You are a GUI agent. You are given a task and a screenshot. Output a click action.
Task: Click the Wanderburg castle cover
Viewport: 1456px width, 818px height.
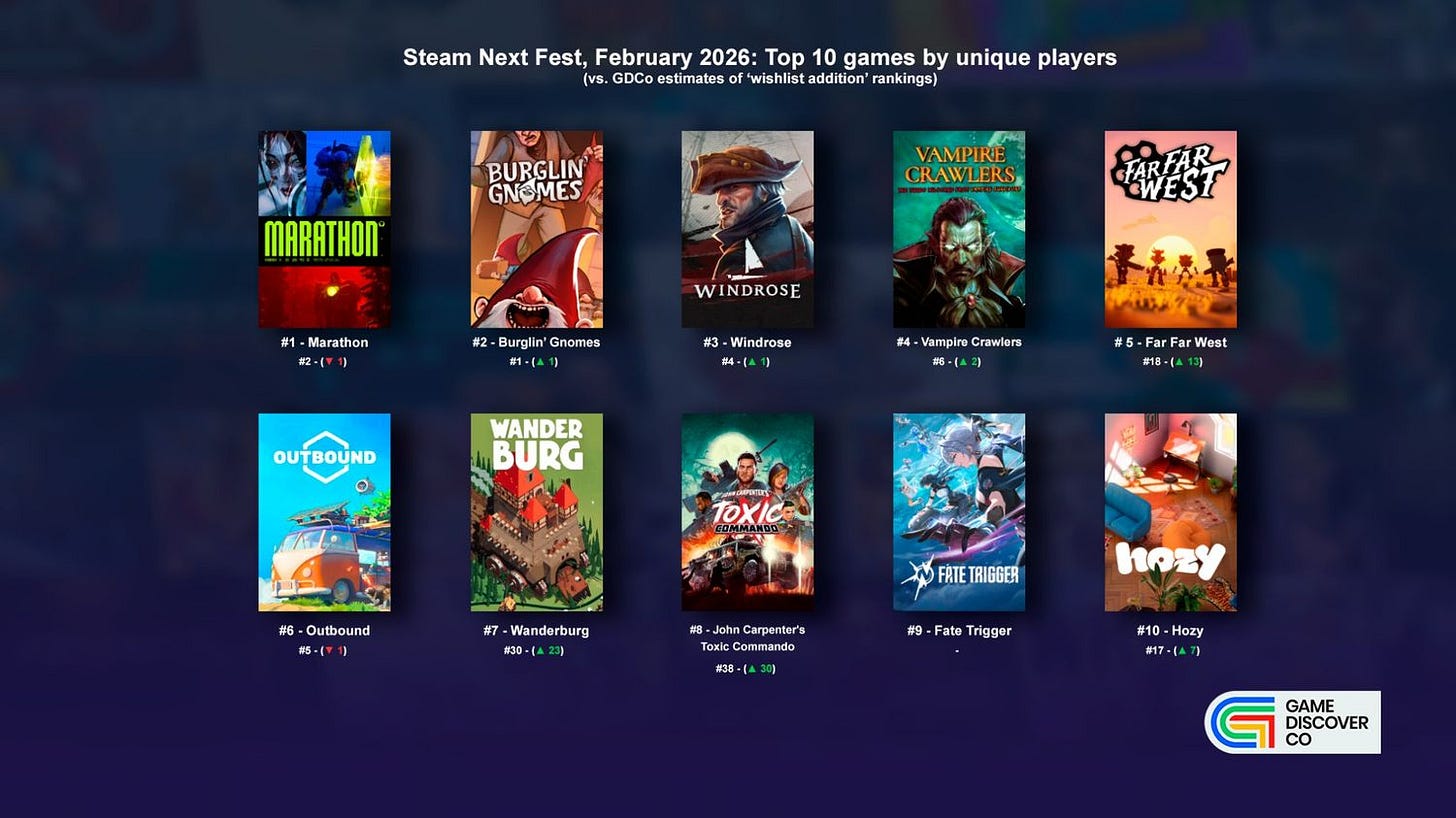[536, 512]
